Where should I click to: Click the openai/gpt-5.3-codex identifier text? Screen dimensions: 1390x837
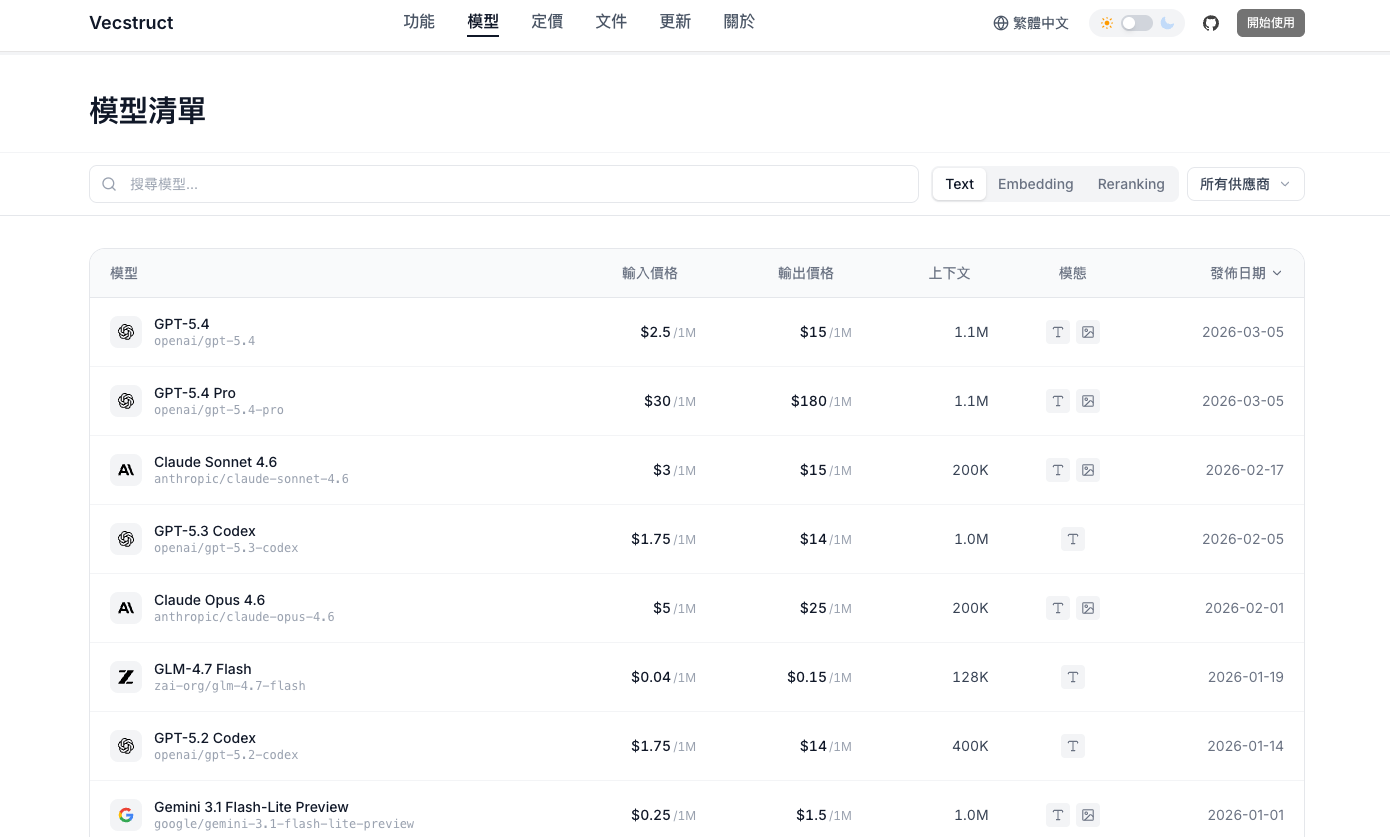[226, 548]
